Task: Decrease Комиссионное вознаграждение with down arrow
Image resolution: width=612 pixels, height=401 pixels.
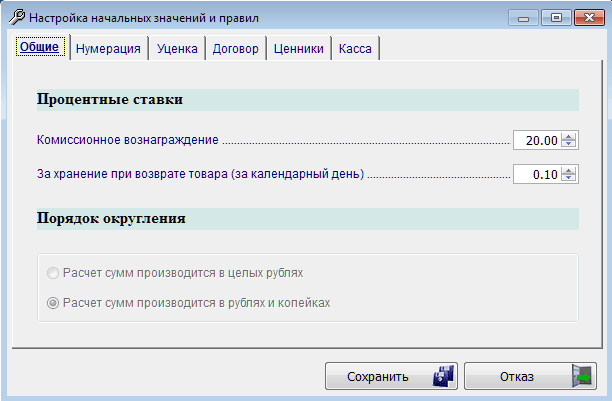Action: pos(569,143)
